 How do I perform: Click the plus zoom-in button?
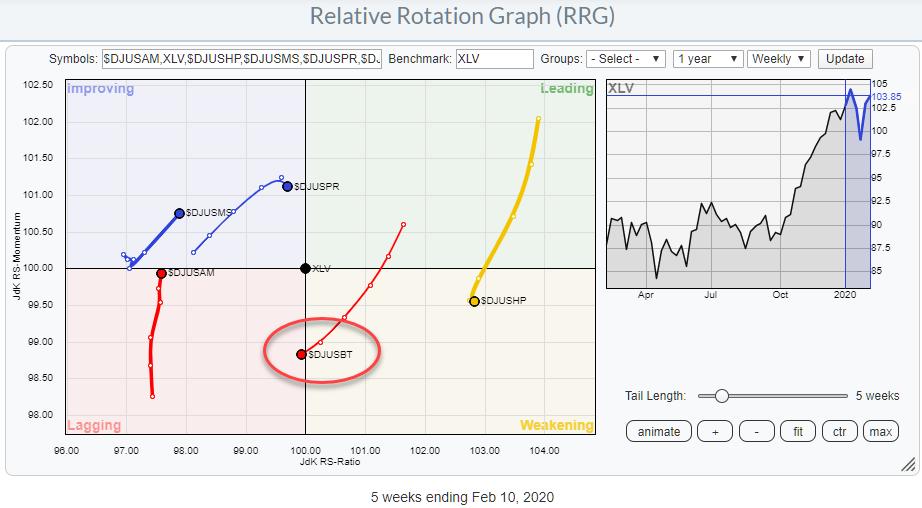(715, 431)
